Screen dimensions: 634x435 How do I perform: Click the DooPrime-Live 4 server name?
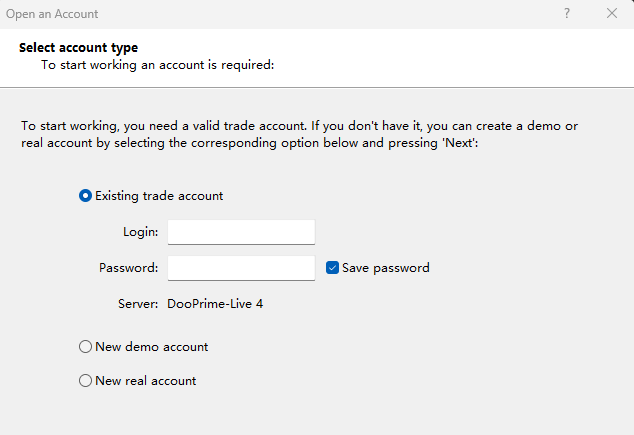(215, 303)
